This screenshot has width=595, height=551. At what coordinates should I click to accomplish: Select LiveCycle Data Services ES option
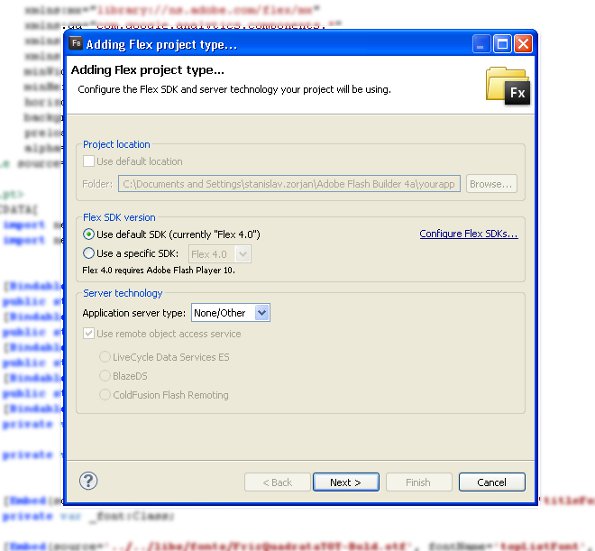105,357
